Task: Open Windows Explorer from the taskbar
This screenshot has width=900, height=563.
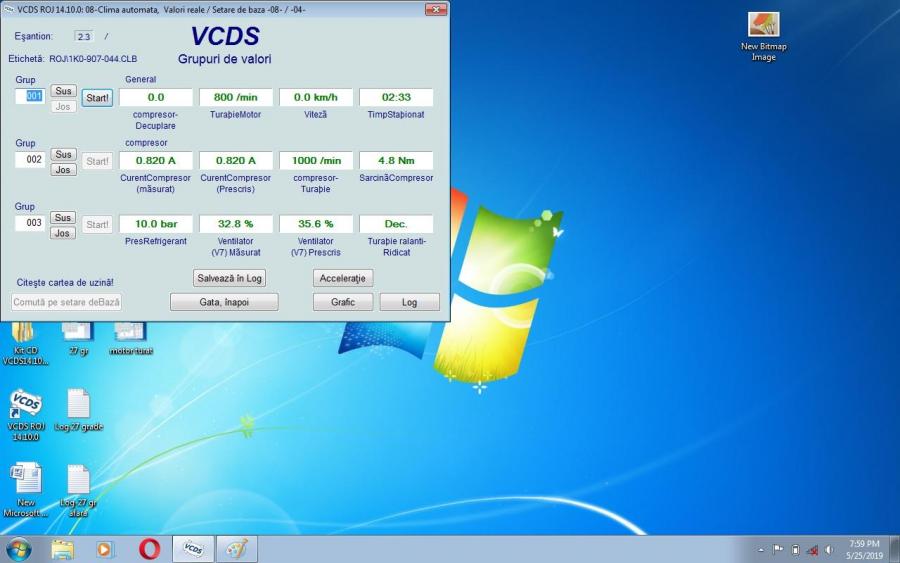Action: point(62,549)
